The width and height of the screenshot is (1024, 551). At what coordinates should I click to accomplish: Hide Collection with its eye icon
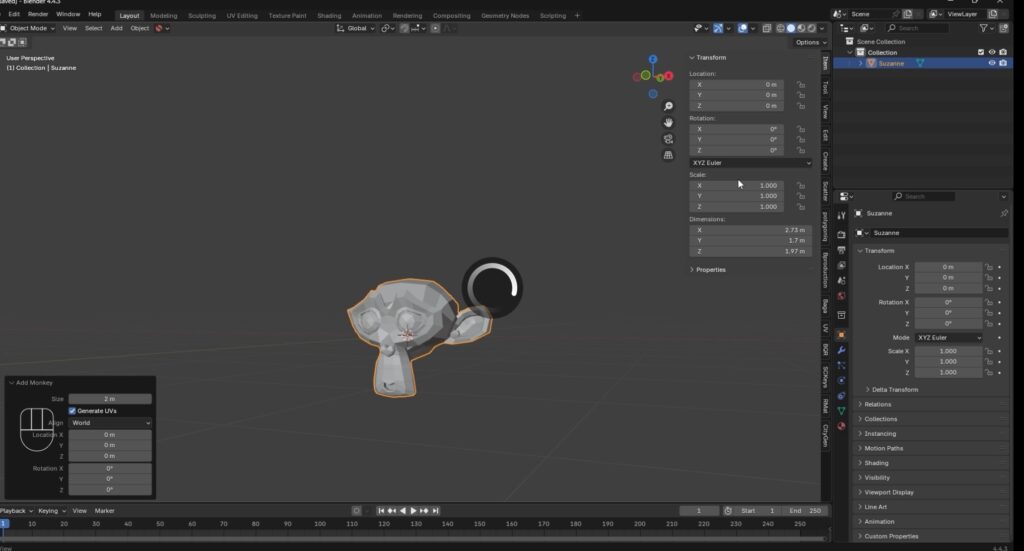992,52
